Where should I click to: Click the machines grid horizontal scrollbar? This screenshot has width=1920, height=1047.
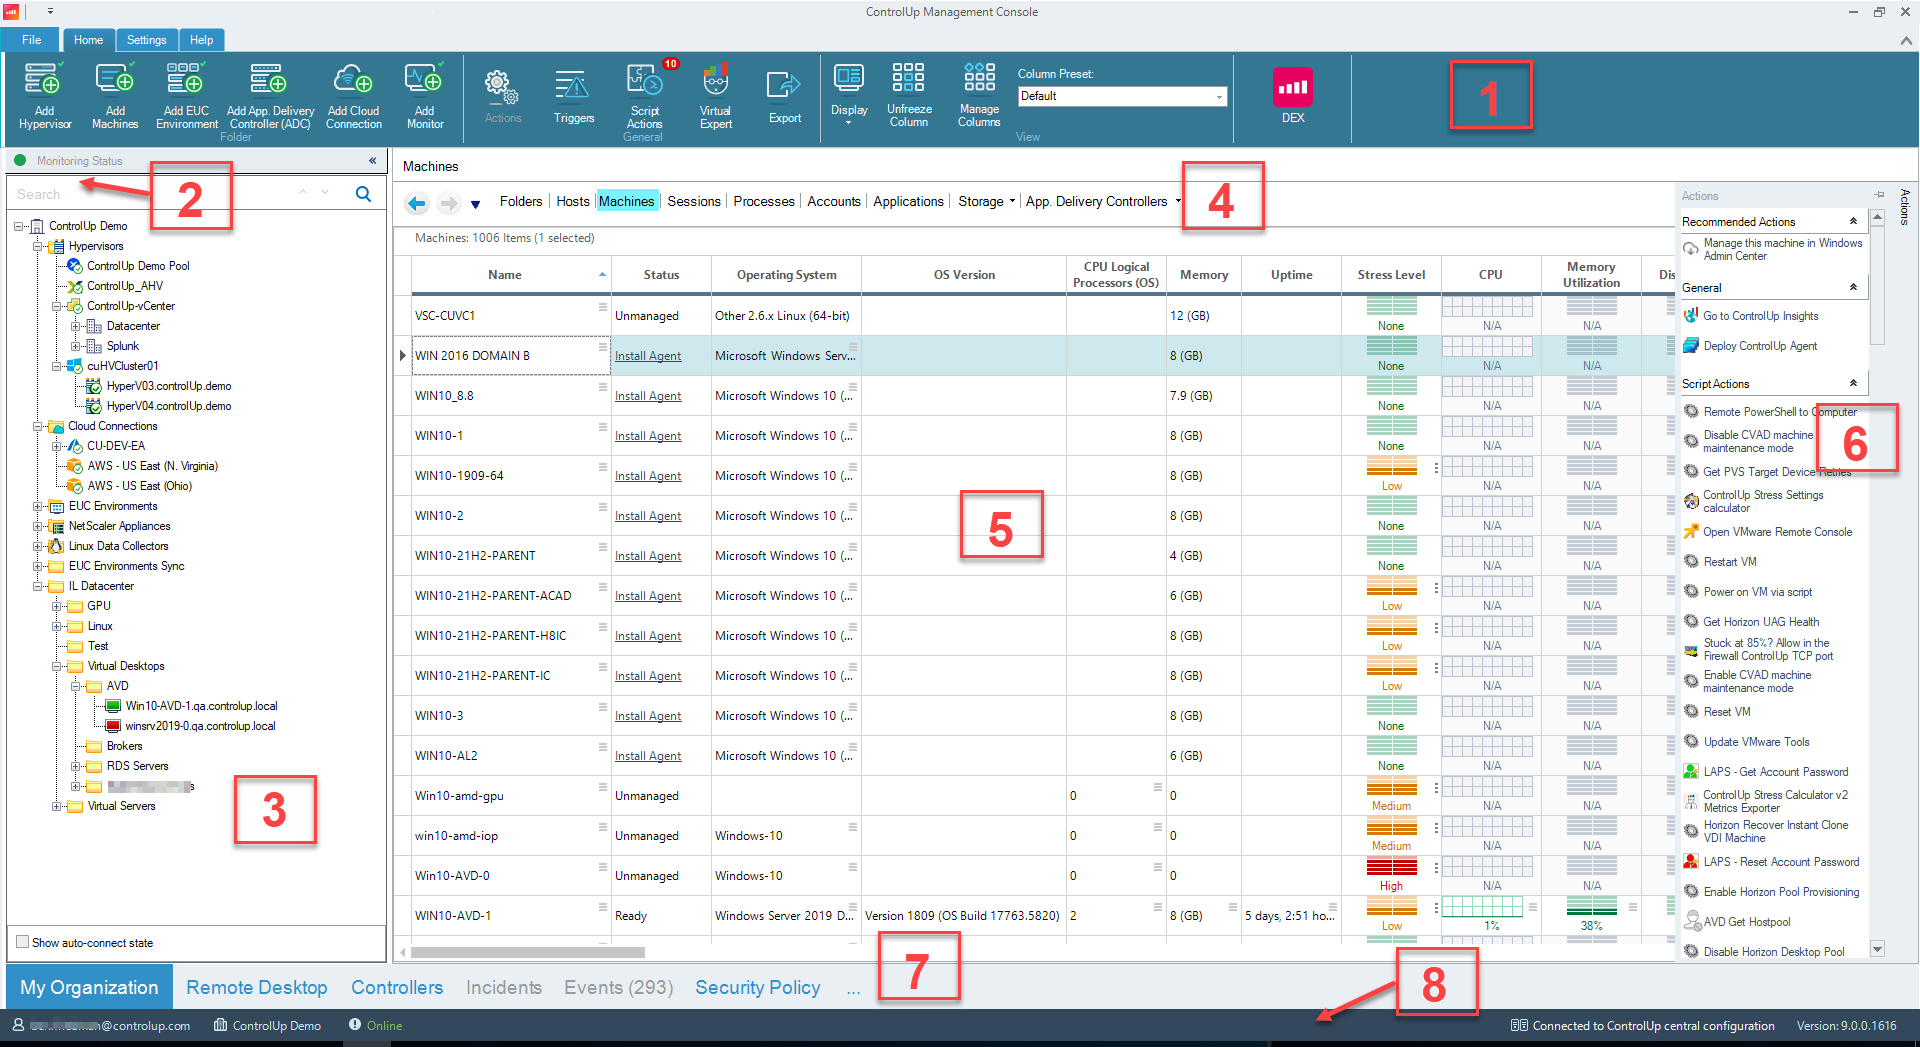pyautogui.click(x=527, y=952)
